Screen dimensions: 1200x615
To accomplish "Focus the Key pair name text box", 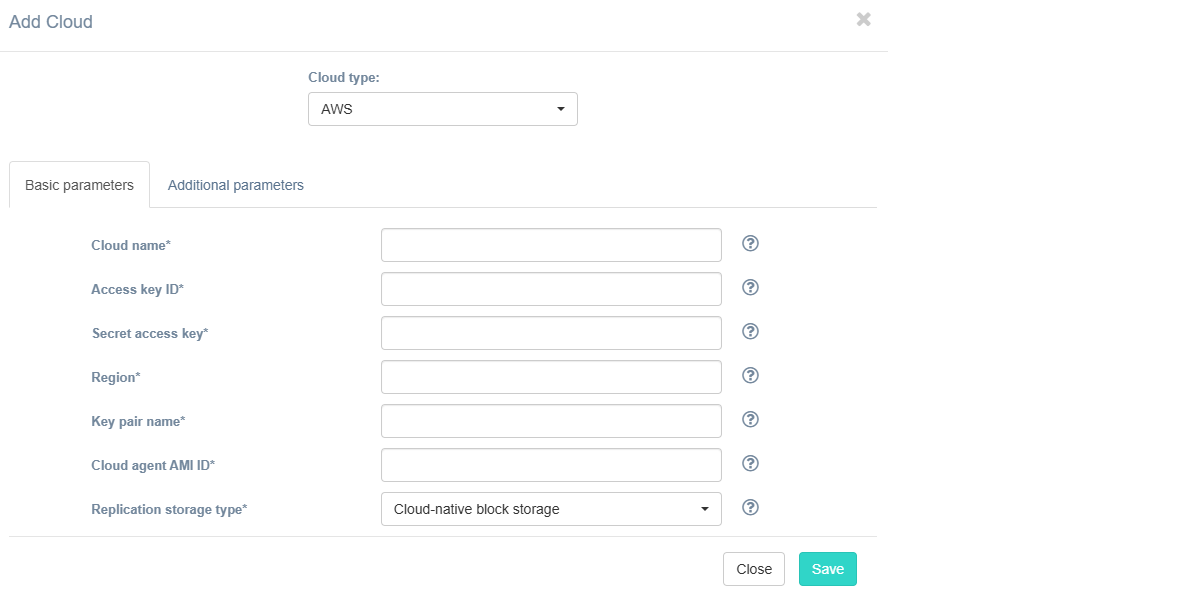I will [x=551, y=421].
